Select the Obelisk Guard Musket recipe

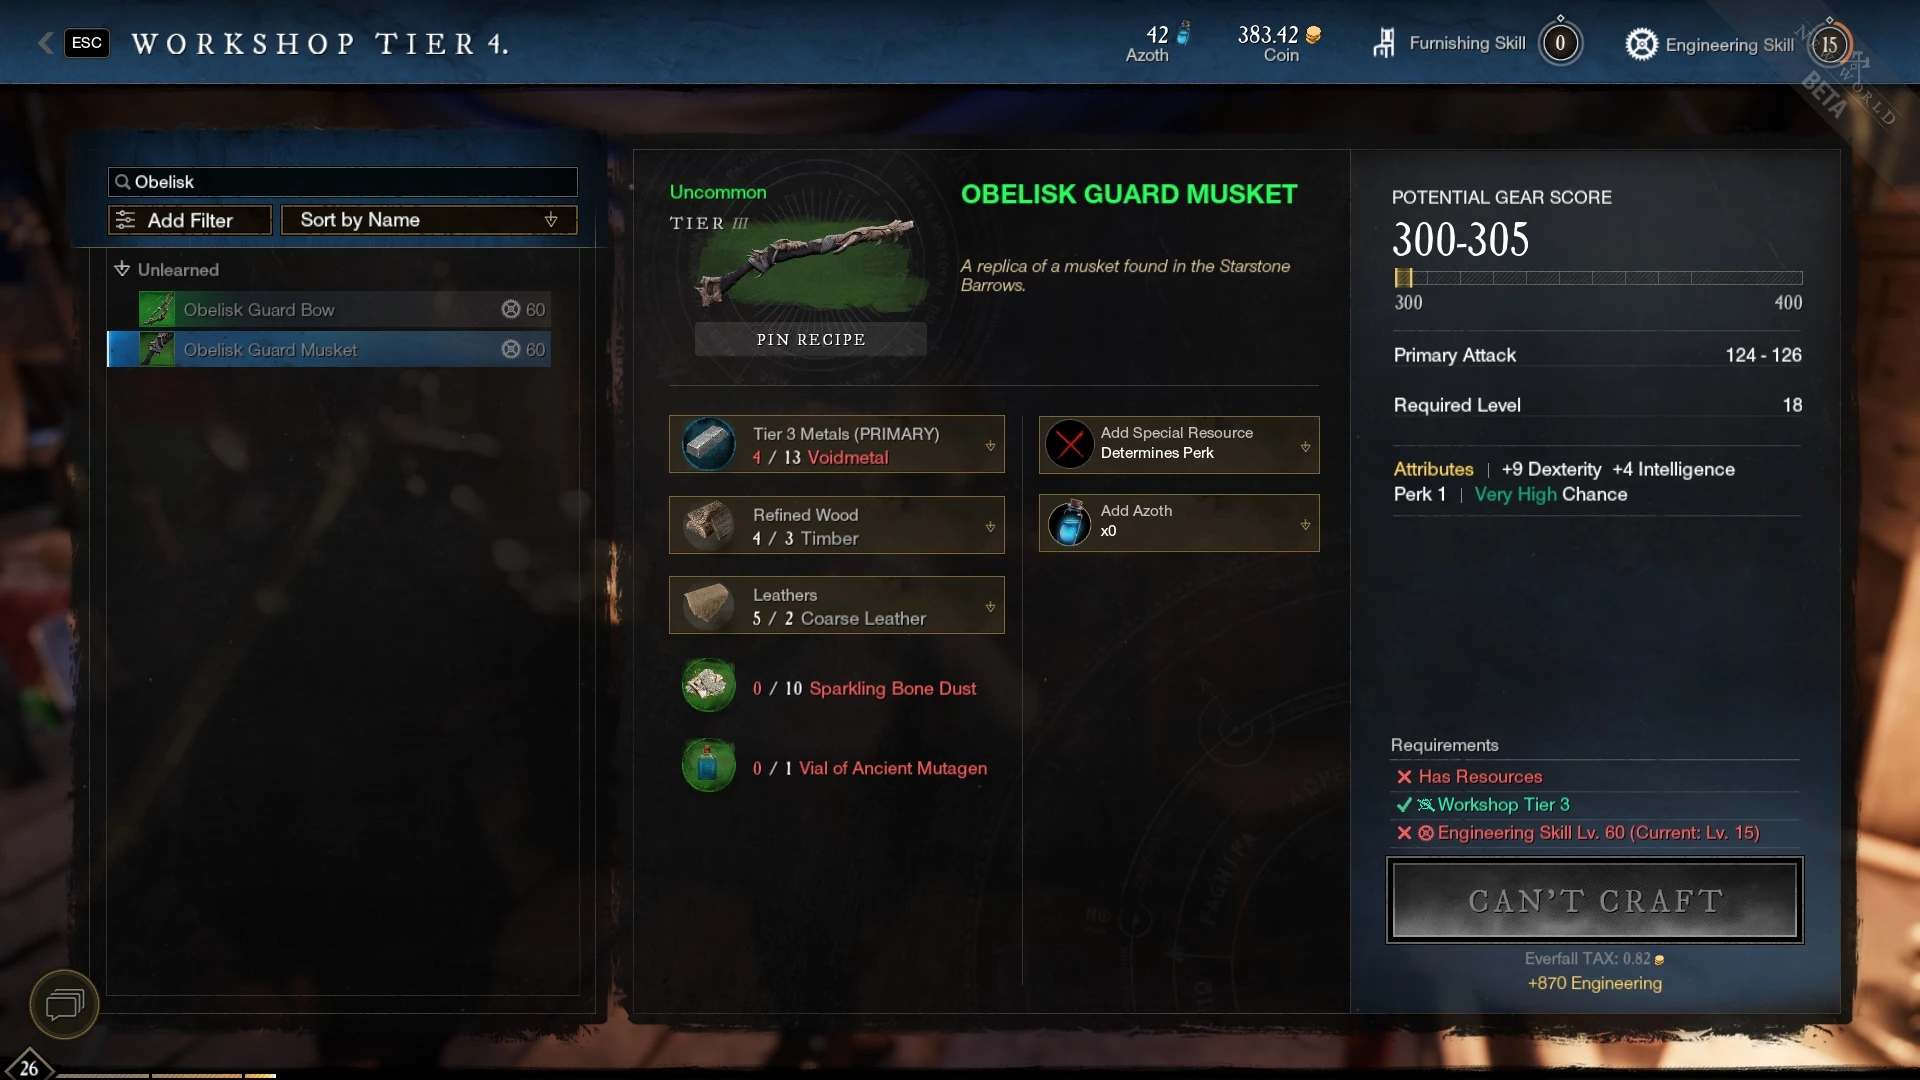(x=329, y=350)
